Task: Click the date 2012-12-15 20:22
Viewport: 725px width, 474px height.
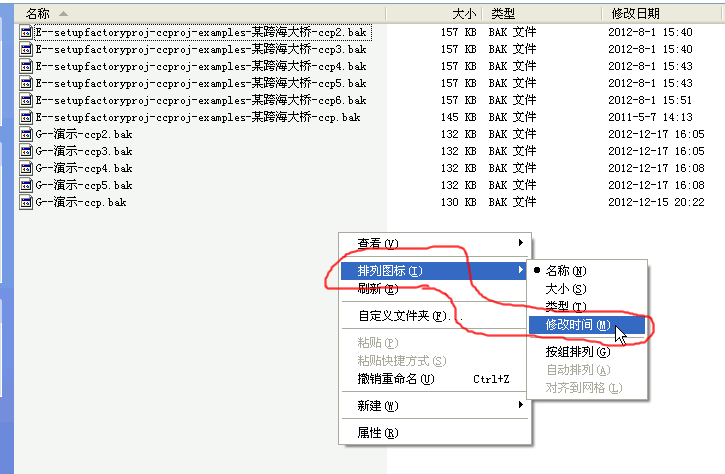Action: click(656, 202)
